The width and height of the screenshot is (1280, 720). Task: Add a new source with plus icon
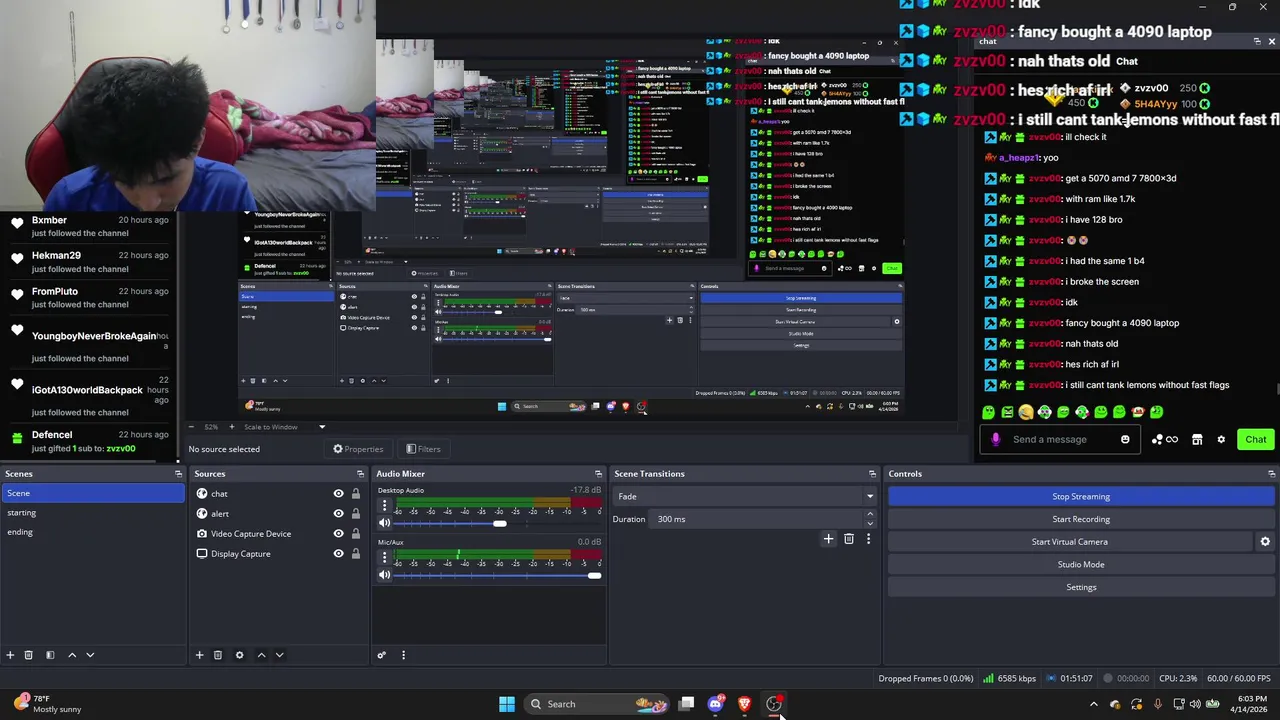pyautogui.click(x=199, y=655)
